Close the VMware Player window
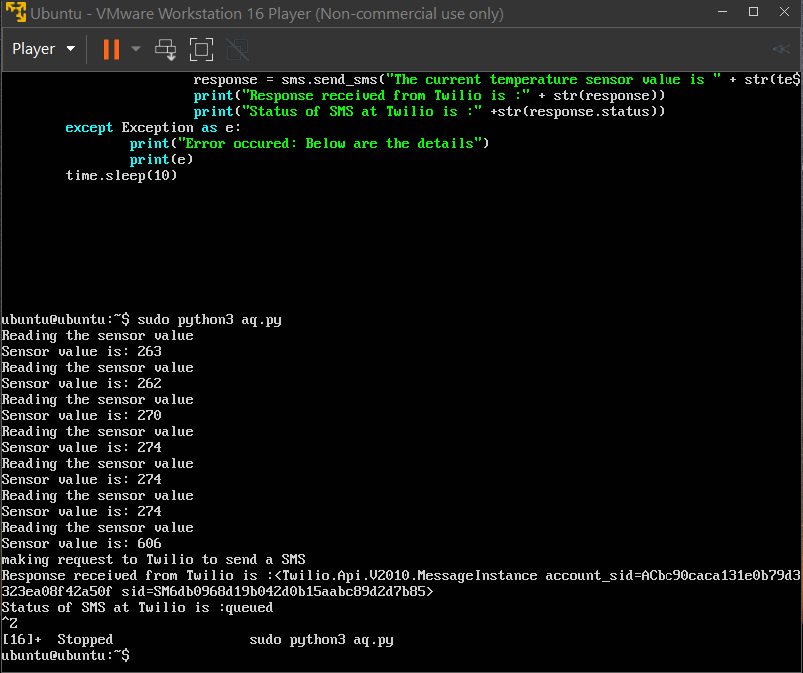The image size is (803, 673). pos(784,12)
